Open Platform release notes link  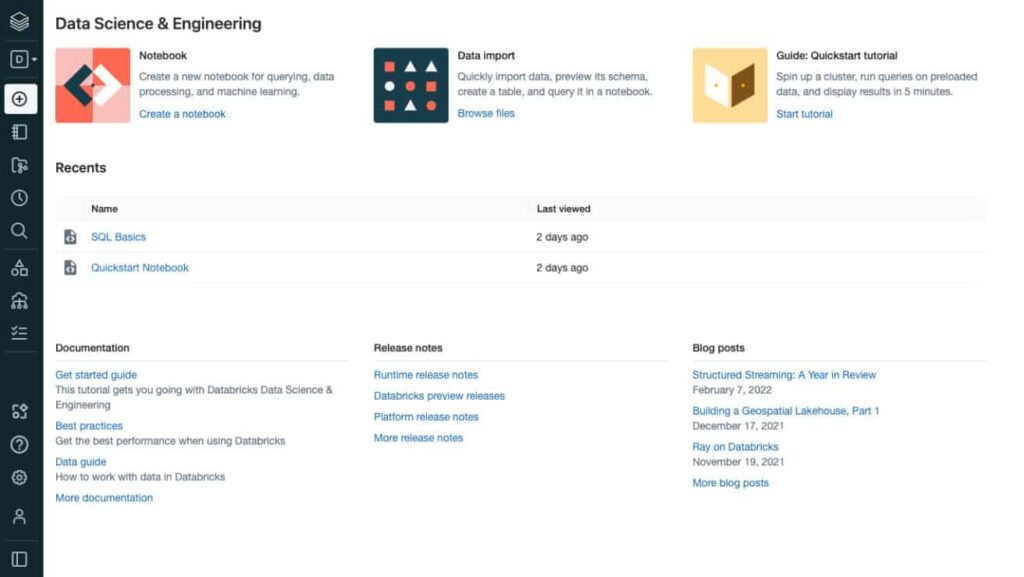(426, 416)
